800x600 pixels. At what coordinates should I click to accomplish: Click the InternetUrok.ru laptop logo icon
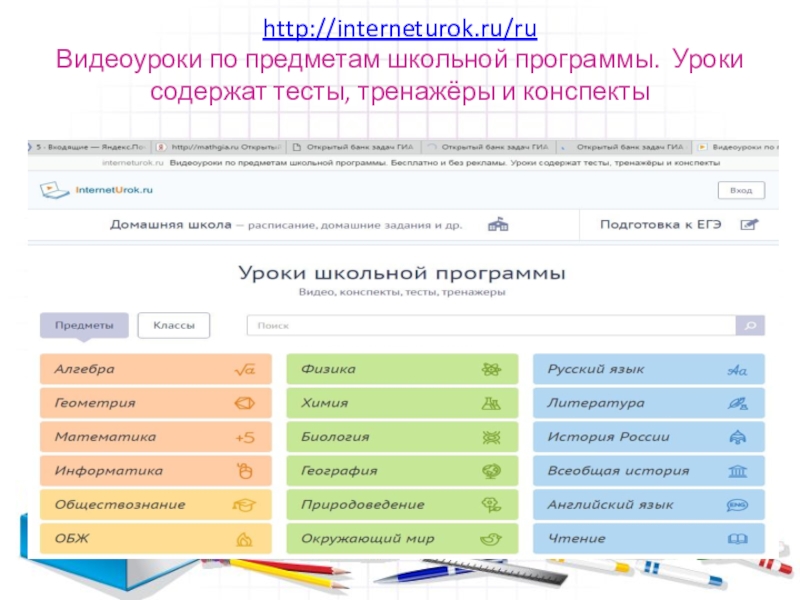(54, 190)
